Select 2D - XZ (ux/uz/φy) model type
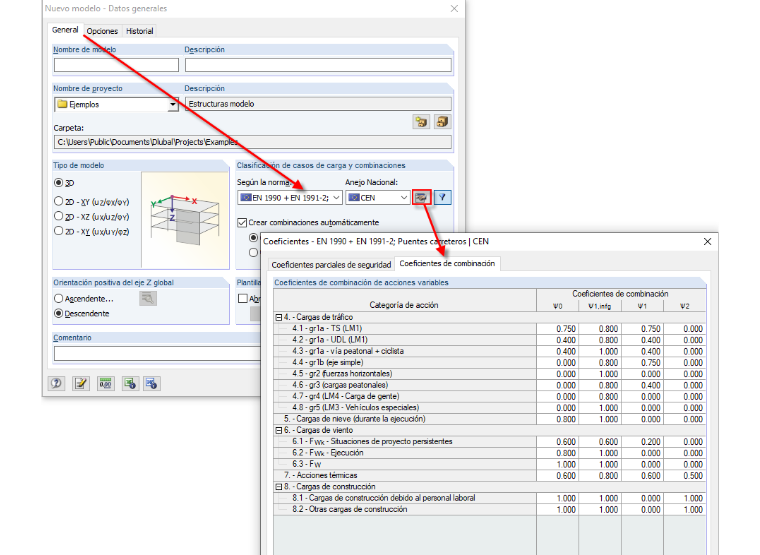The width and height of the screenshot is (760, 555). point(59,216)
